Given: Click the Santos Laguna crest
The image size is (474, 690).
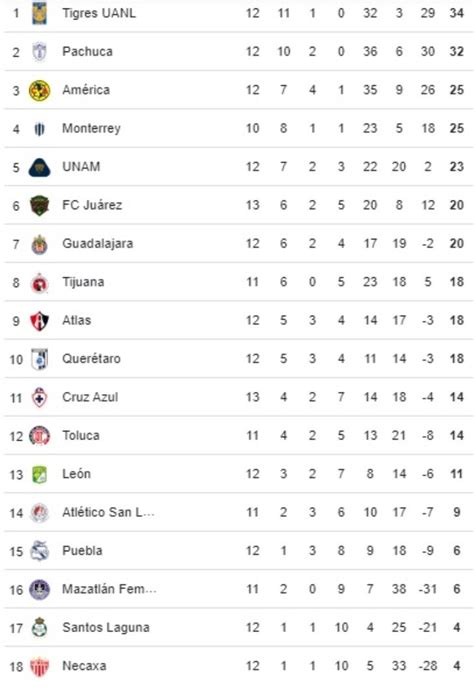Looking at the screenshot, I should (40, 628).
